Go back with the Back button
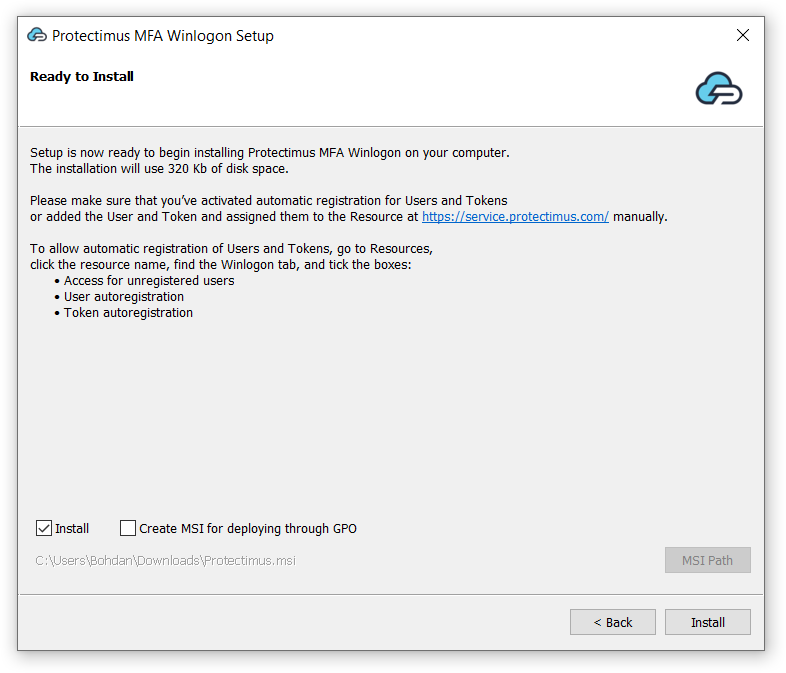Screen dimensions: 786x673 click(x=613, y=622)
